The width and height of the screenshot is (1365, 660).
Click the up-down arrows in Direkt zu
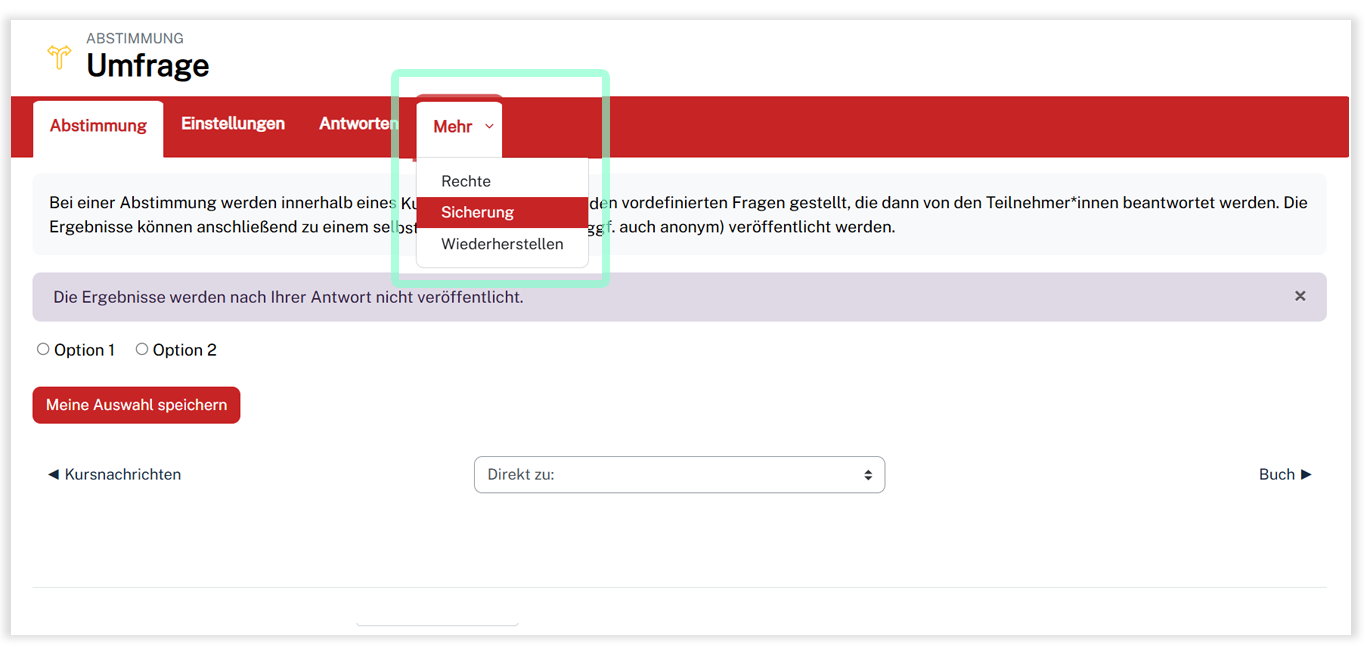coord(868,475)
